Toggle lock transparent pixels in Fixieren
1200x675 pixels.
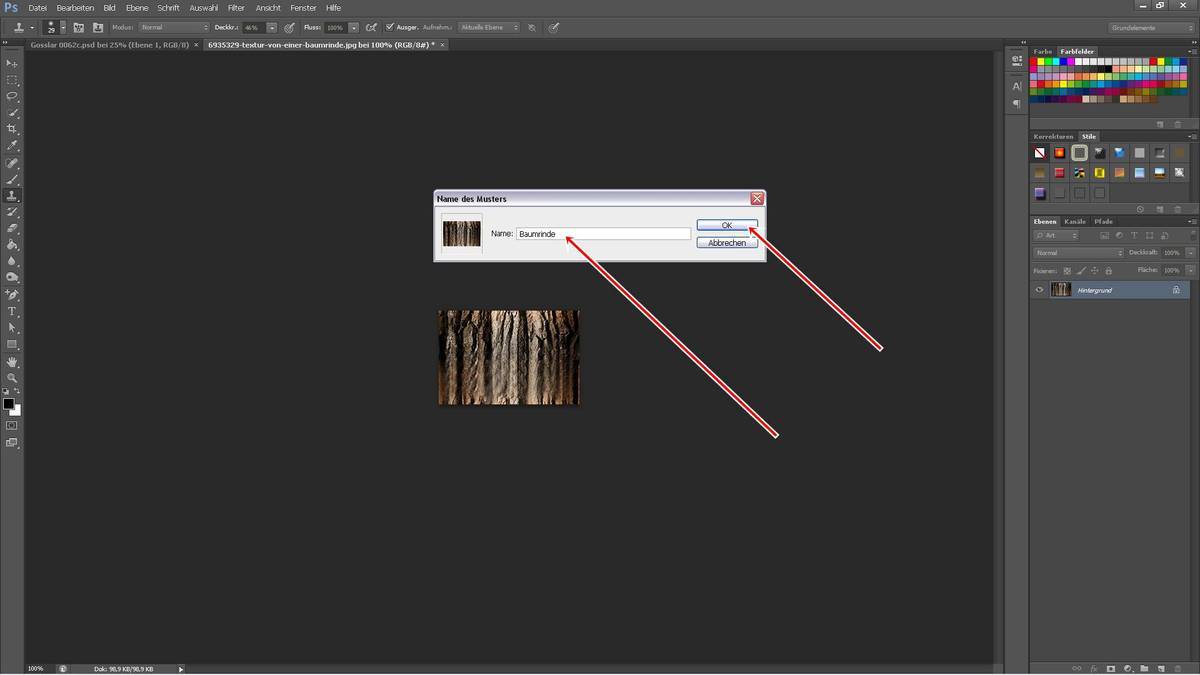click(x=1067, y=270)
